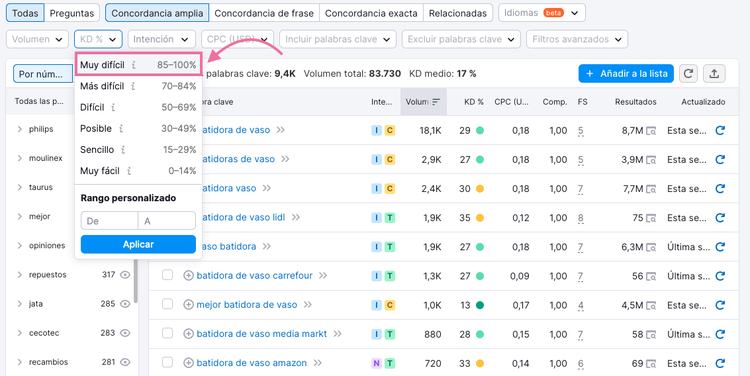This screenshot has width=750, height=376.
Task: Choose Difícil 50–69% option
Action: click(138, 108)
